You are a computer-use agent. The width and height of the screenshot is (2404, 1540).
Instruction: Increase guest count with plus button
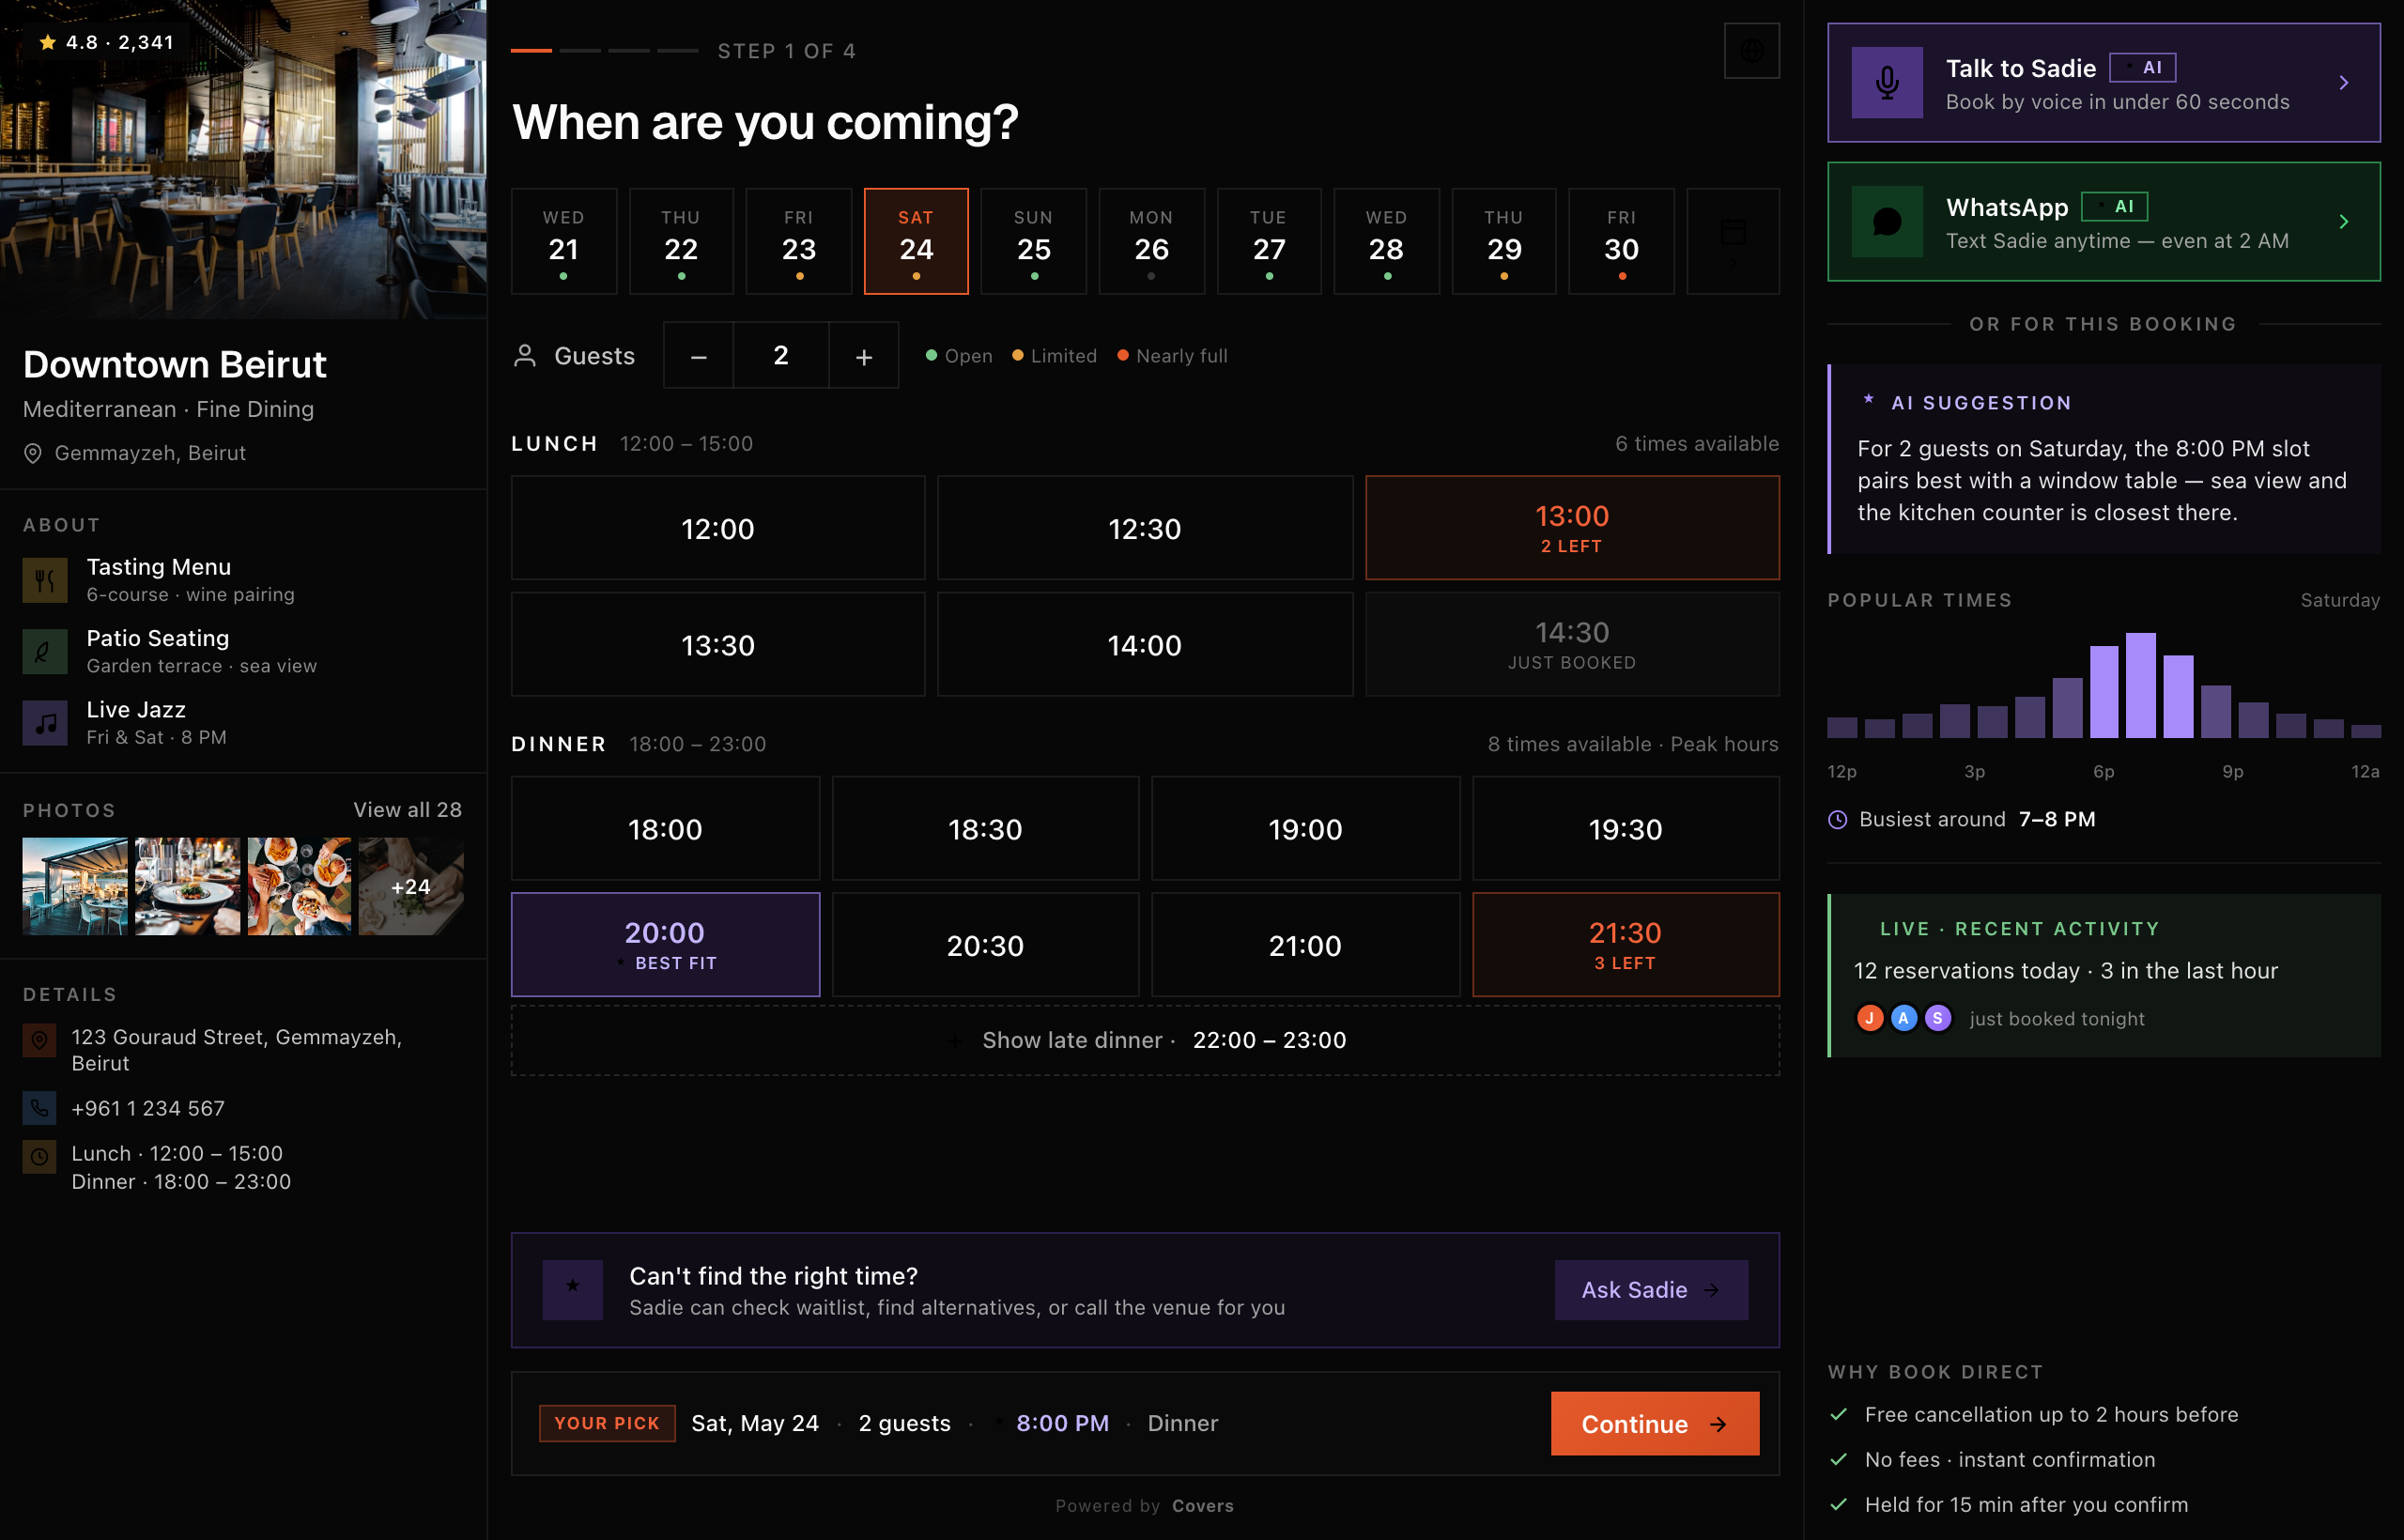864,356
